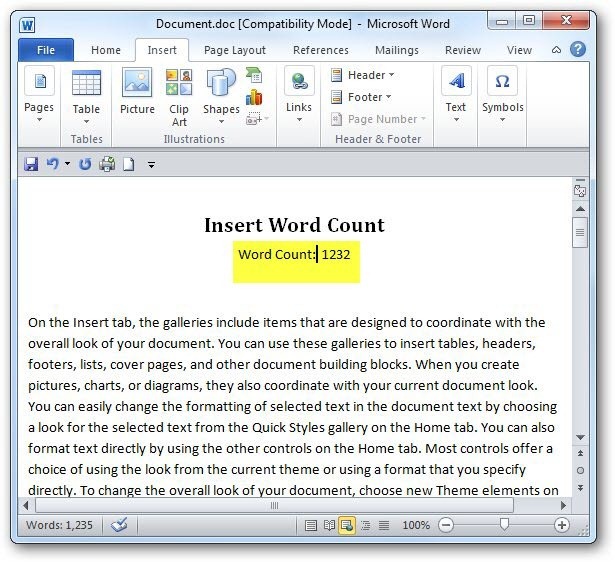Click the Footer icon
Screen dimensions: 615x562
point(336,97)
